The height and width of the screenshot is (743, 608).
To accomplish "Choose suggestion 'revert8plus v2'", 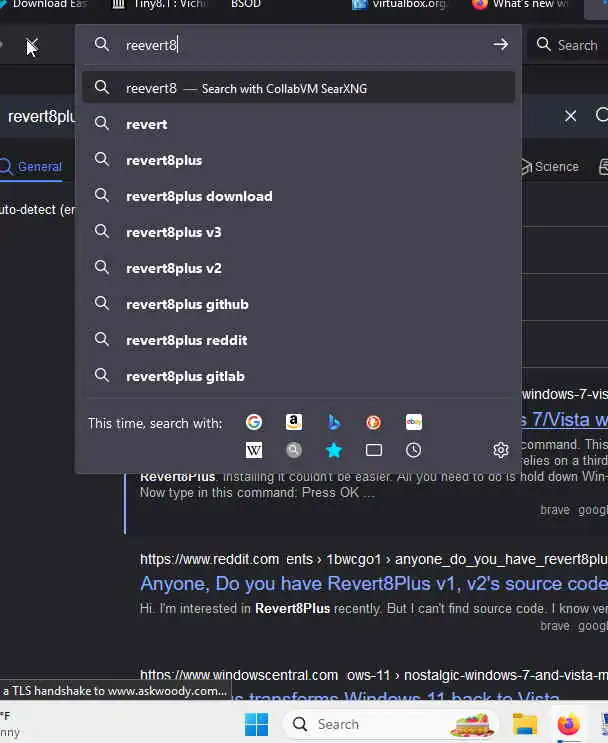I will coord(299,268).
